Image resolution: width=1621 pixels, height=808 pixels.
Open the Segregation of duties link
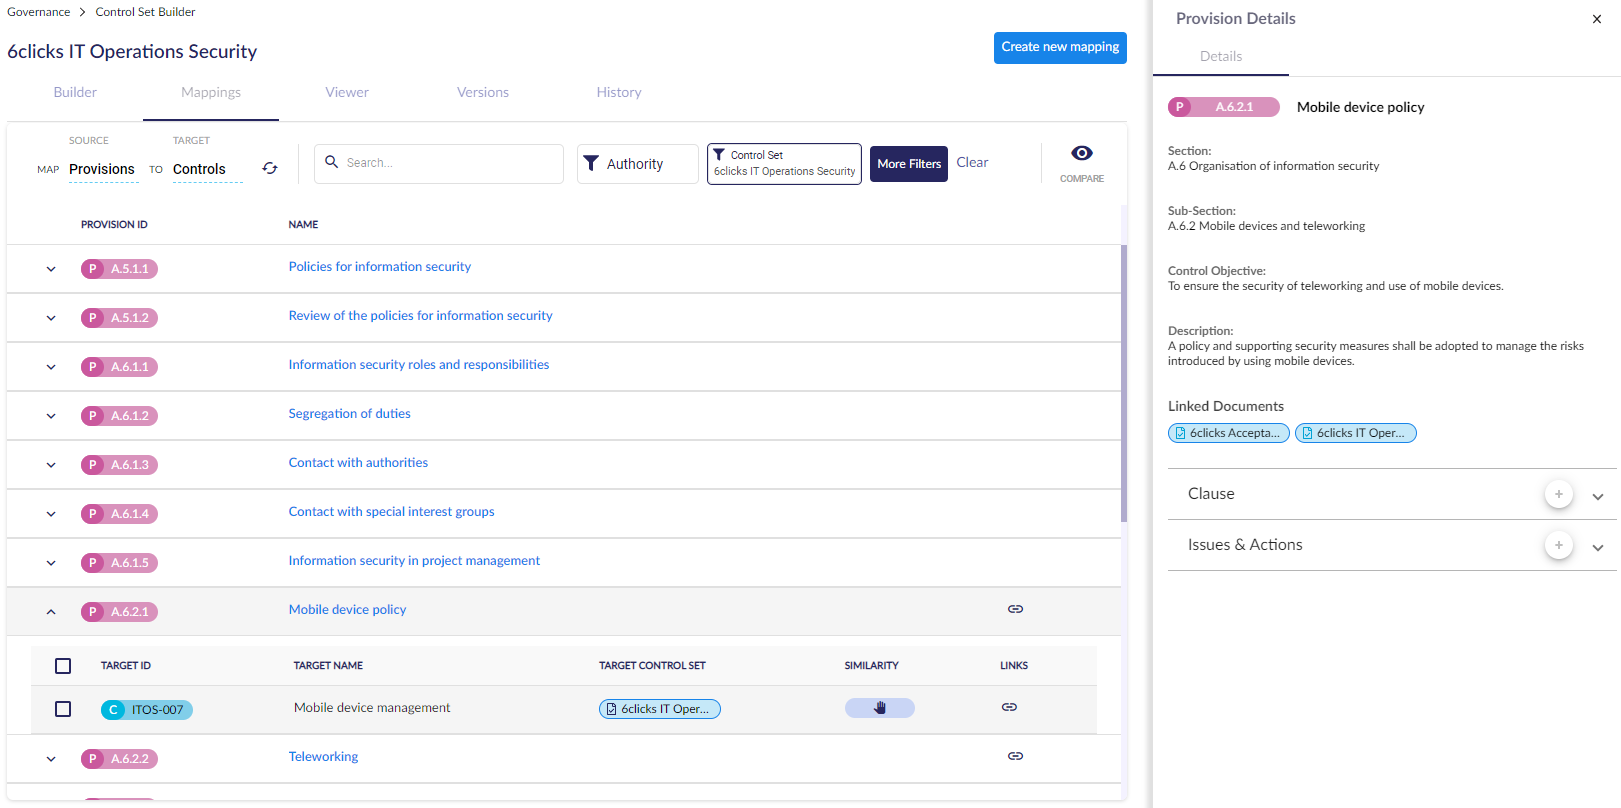coord(349,414)
